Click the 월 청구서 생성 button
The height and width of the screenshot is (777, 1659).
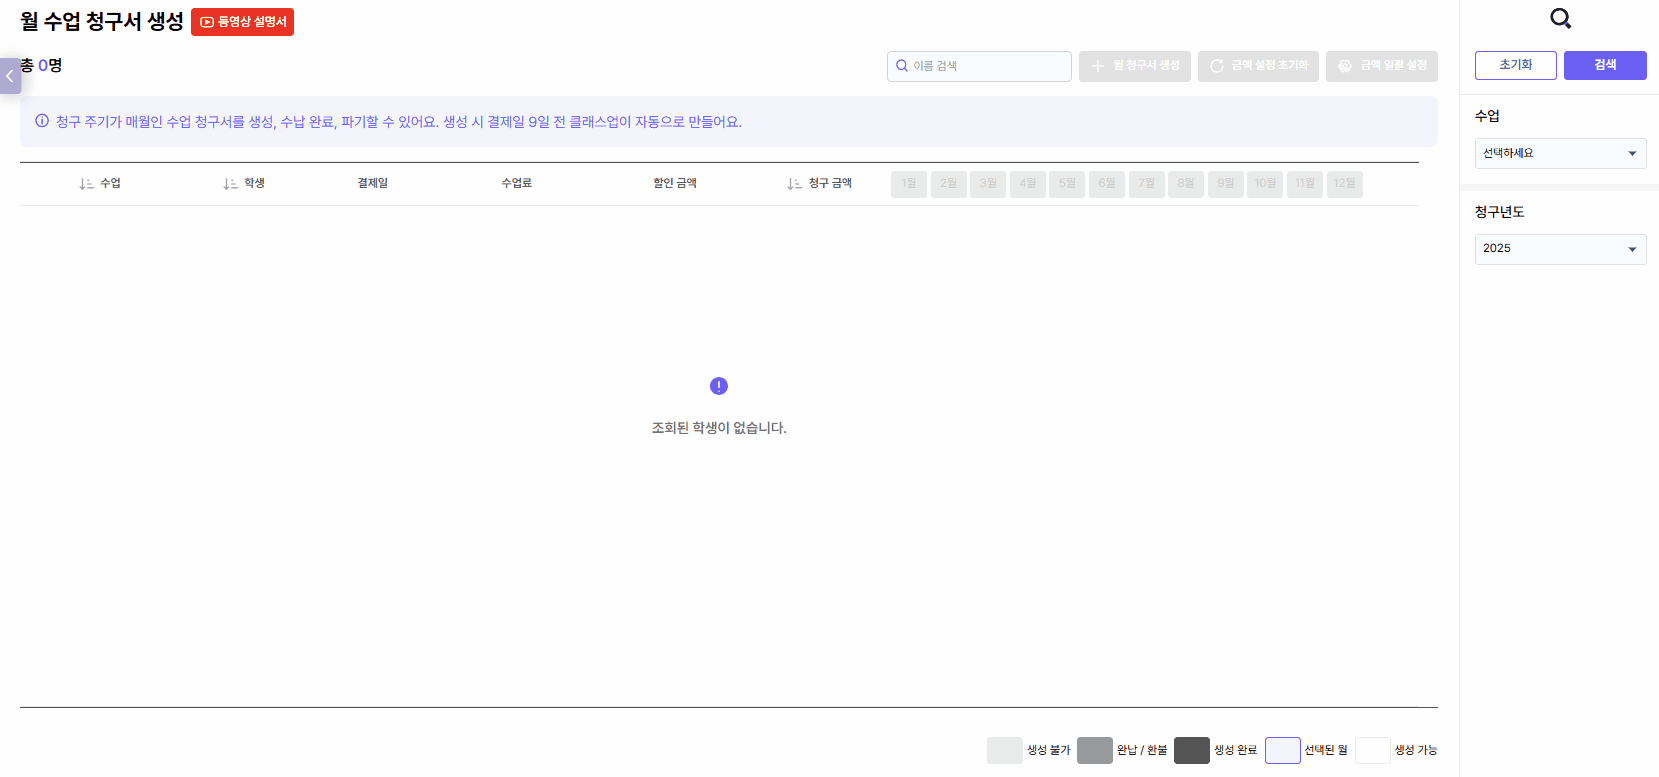pos(1135,66)
